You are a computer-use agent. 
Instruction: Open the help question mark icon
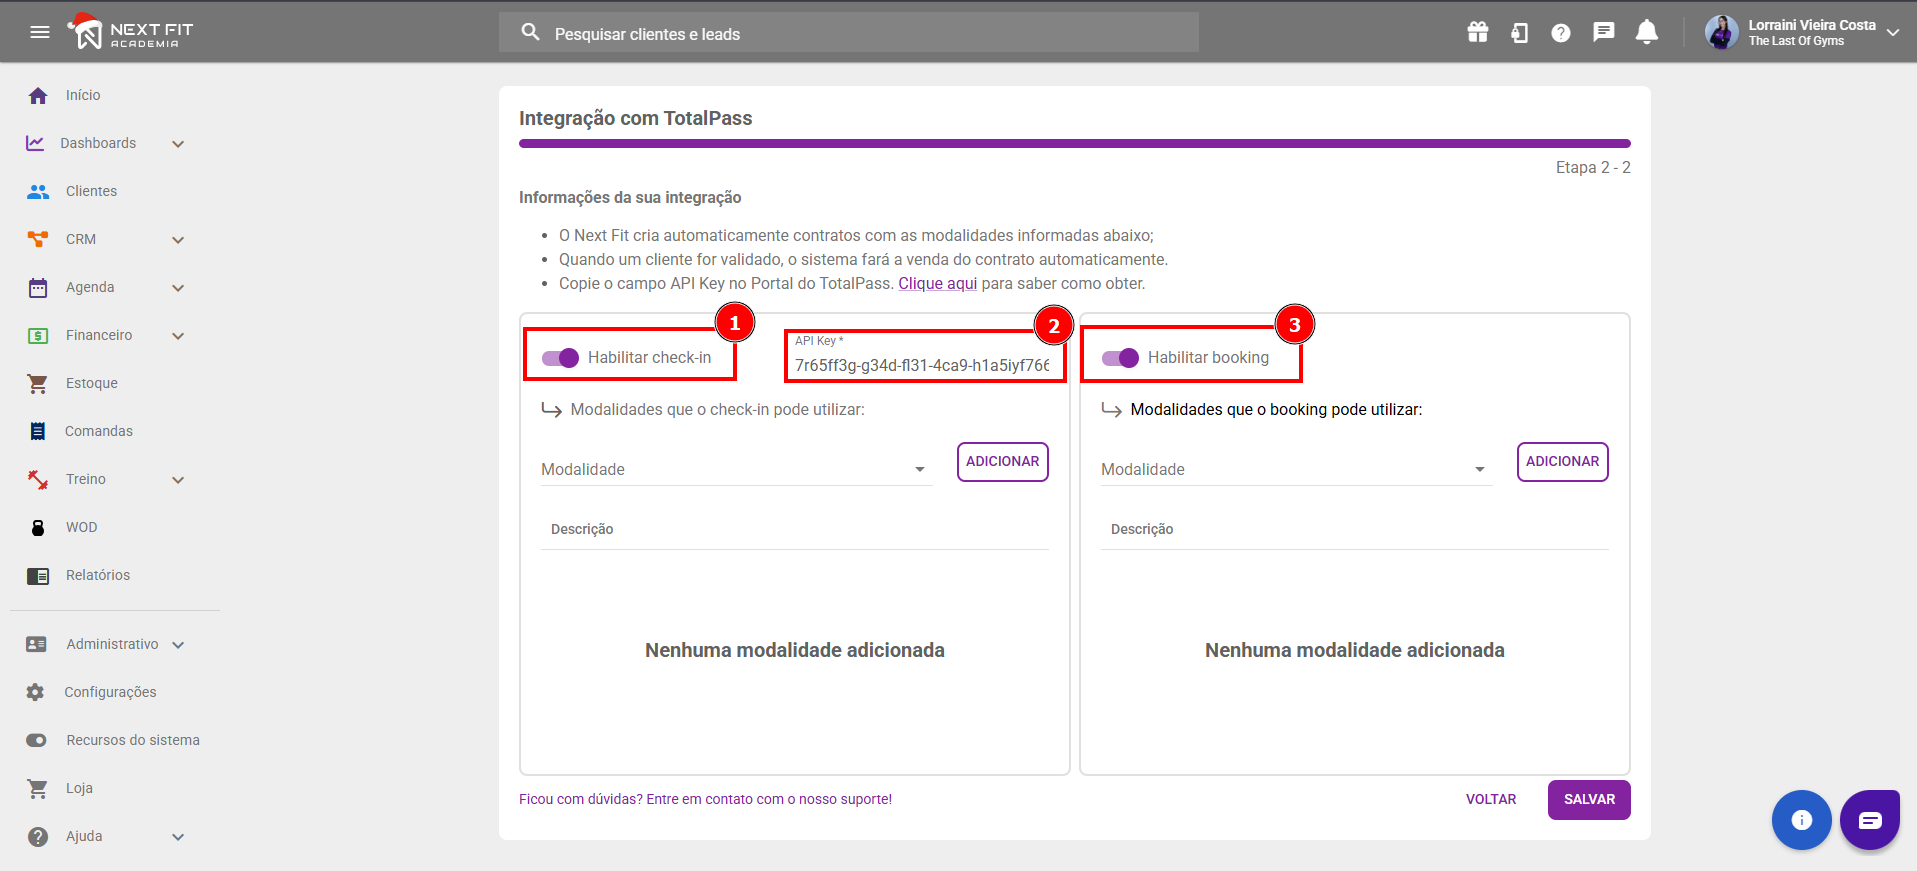click(1561, 33)
